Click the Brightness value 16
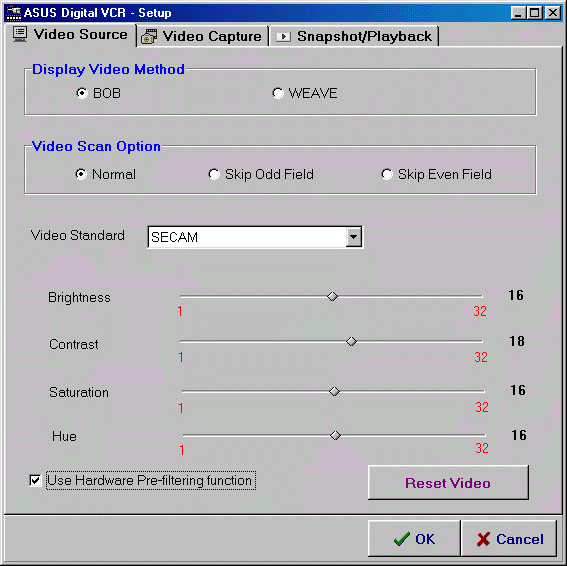Screen dimensions: 567x566 [x=516, y=295]
